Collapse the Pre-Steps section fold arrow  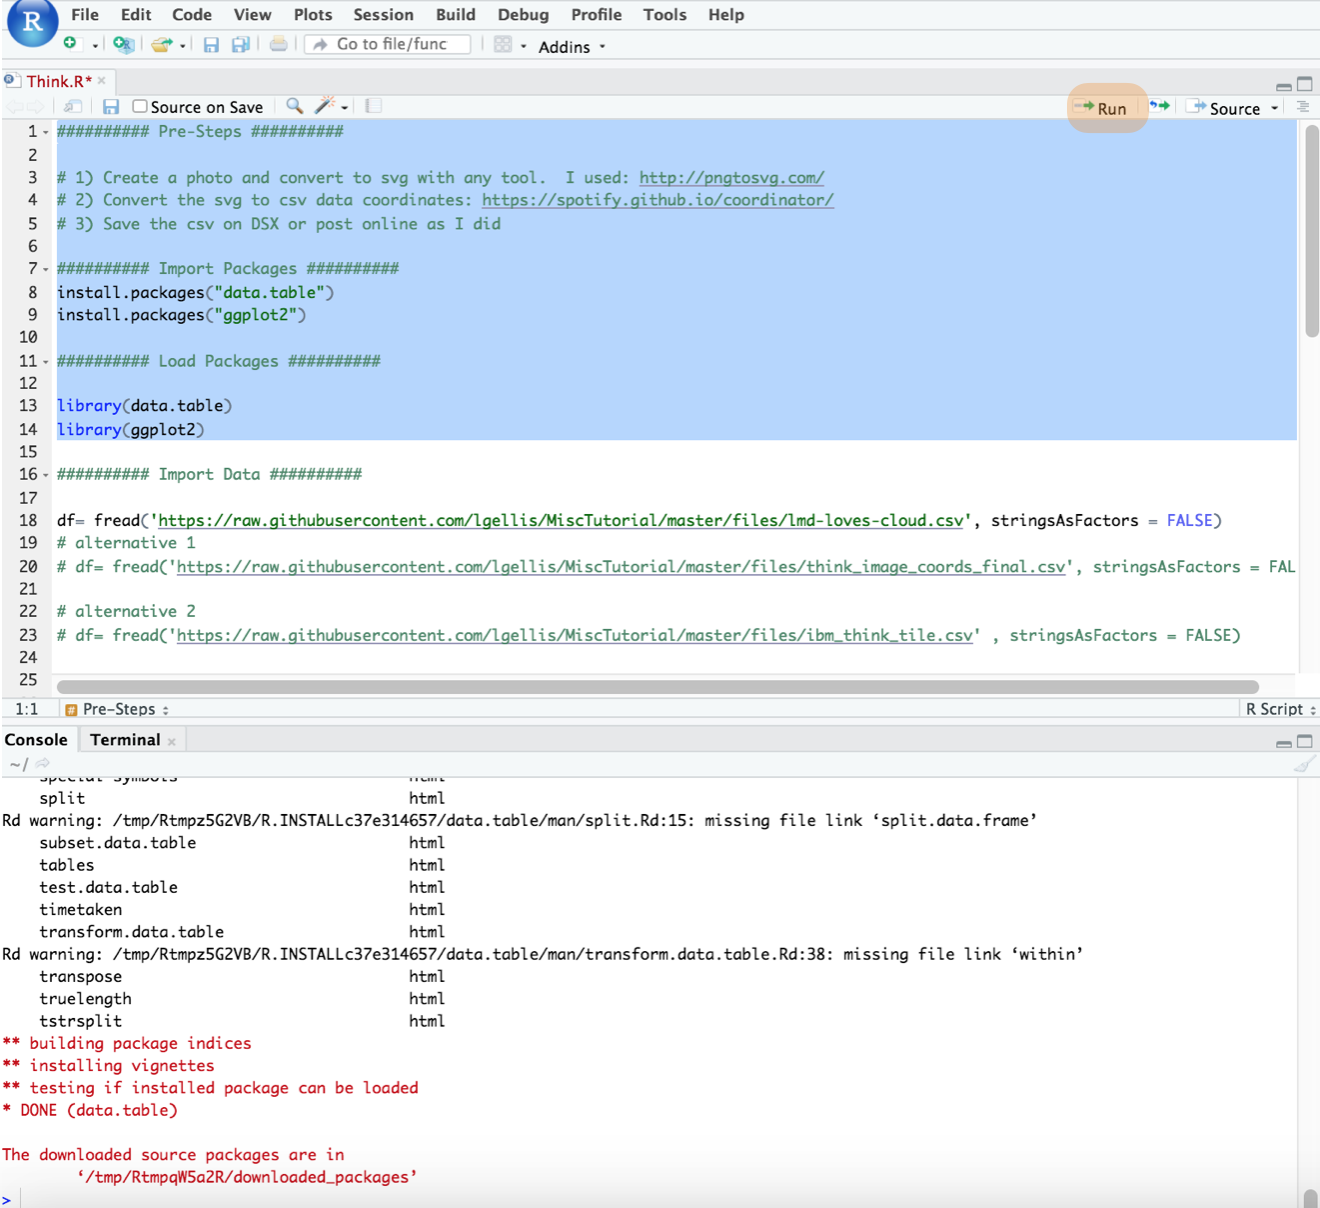click(46, 133)
